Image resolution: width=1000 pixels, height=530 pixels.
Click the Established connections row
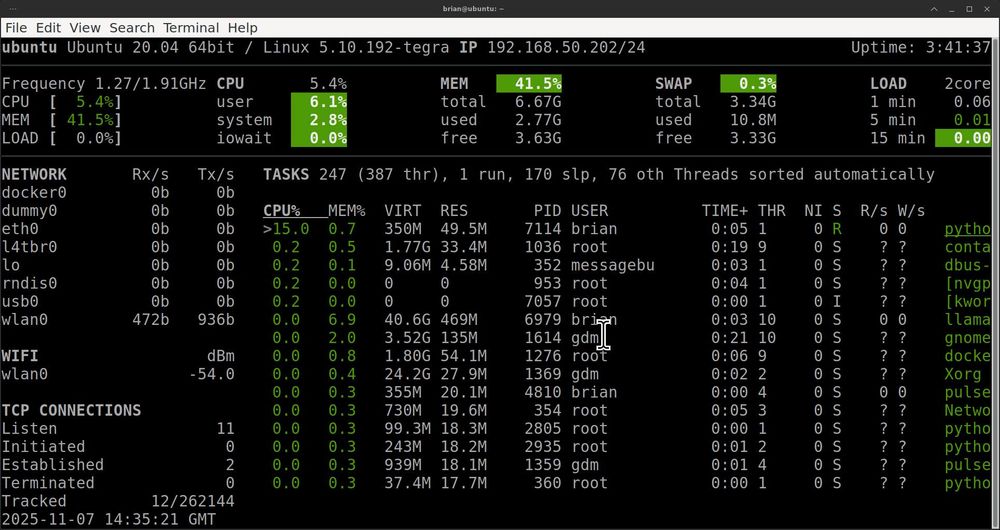[118, 465]
